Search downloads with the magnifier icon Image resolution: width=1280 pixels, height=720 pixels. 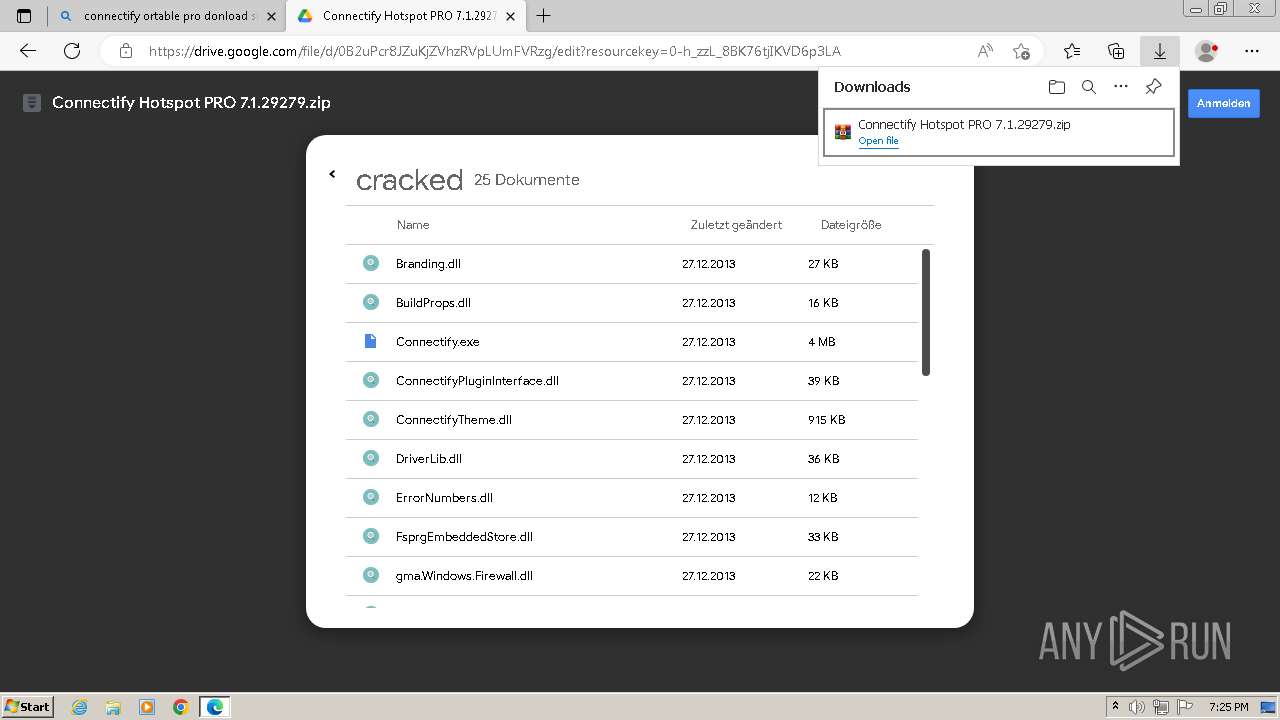point(1089,87)
